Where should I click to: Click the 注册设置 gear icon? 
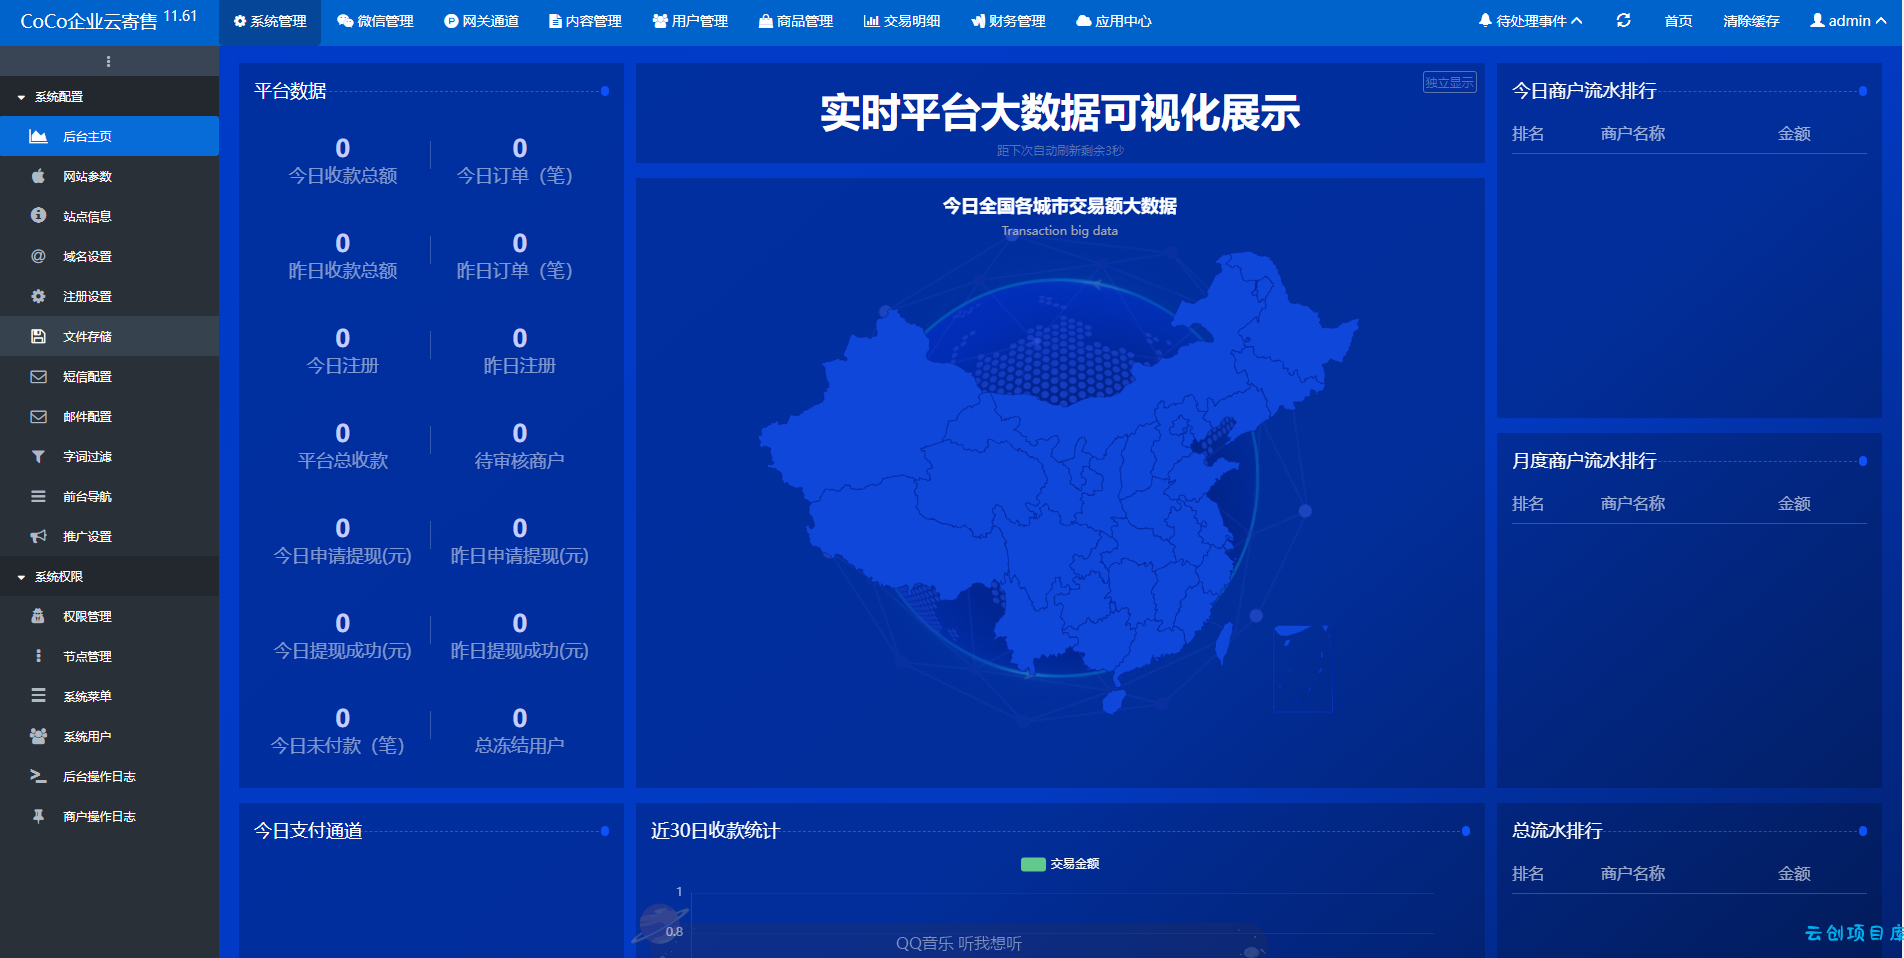[38, 296]
